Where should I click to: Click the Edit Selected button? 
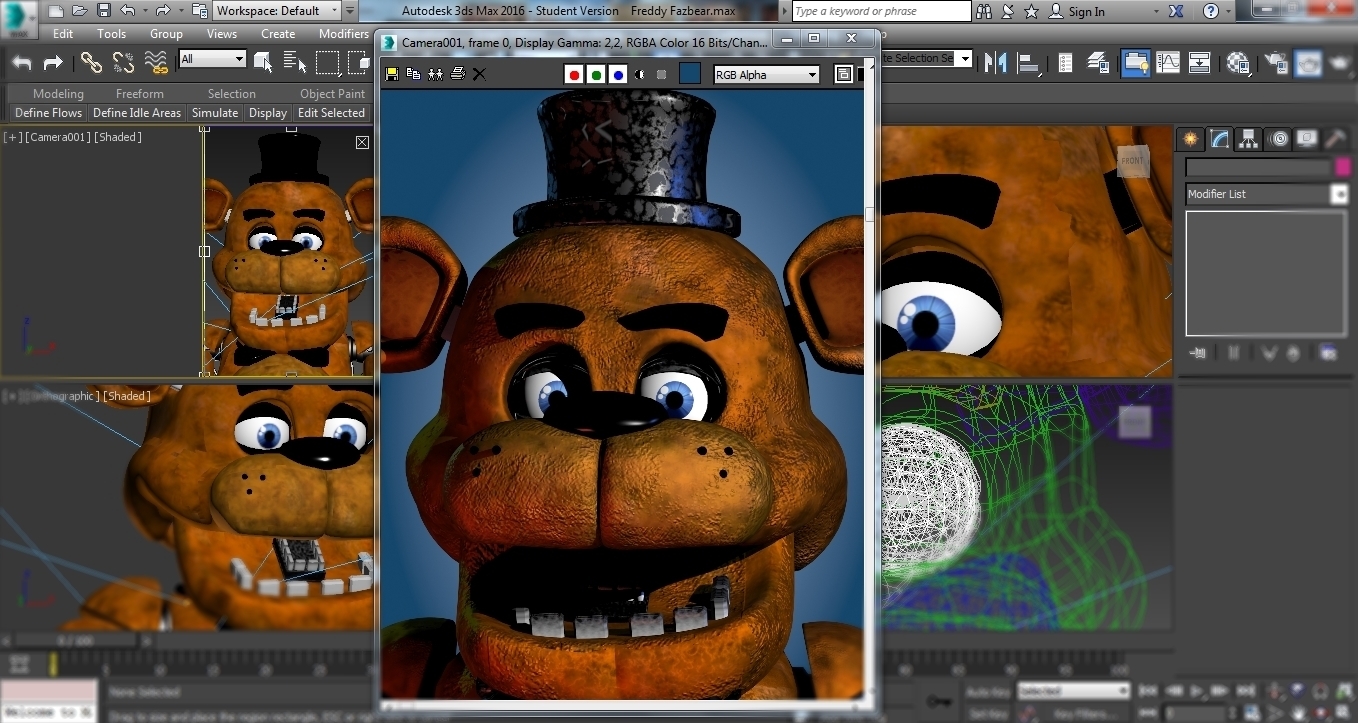click(x=331, y=113)
